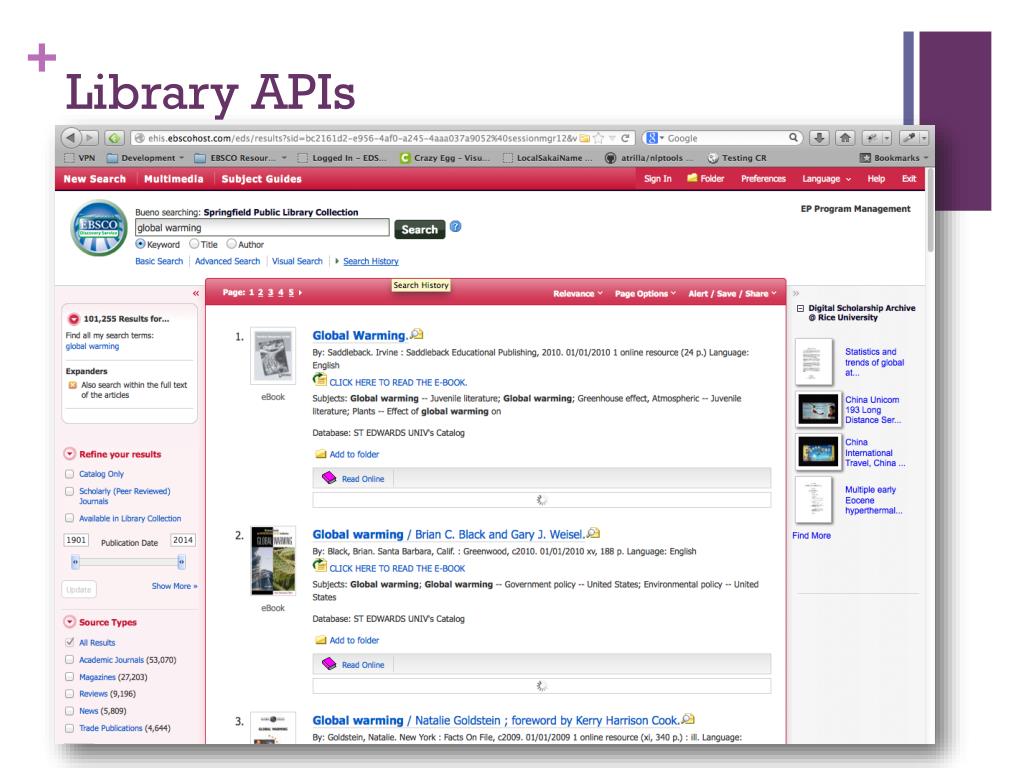Open the Folder icon in the top bar
Viewport: 1024px width, 768px height.
point(692,178)
